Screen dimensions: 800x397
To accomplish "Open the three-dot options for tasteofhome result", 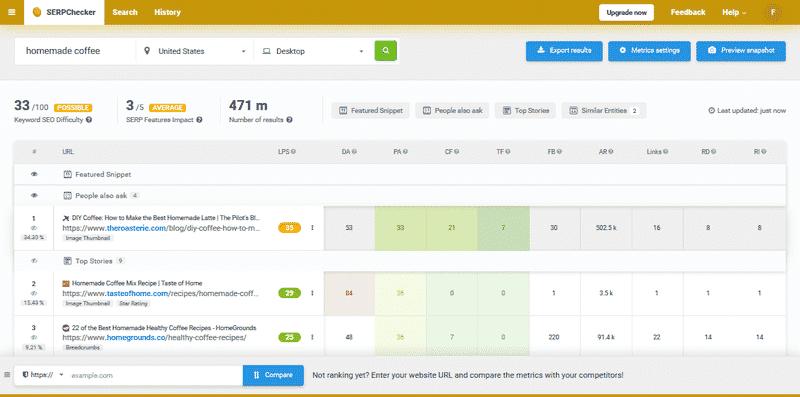I will point(312,293).
